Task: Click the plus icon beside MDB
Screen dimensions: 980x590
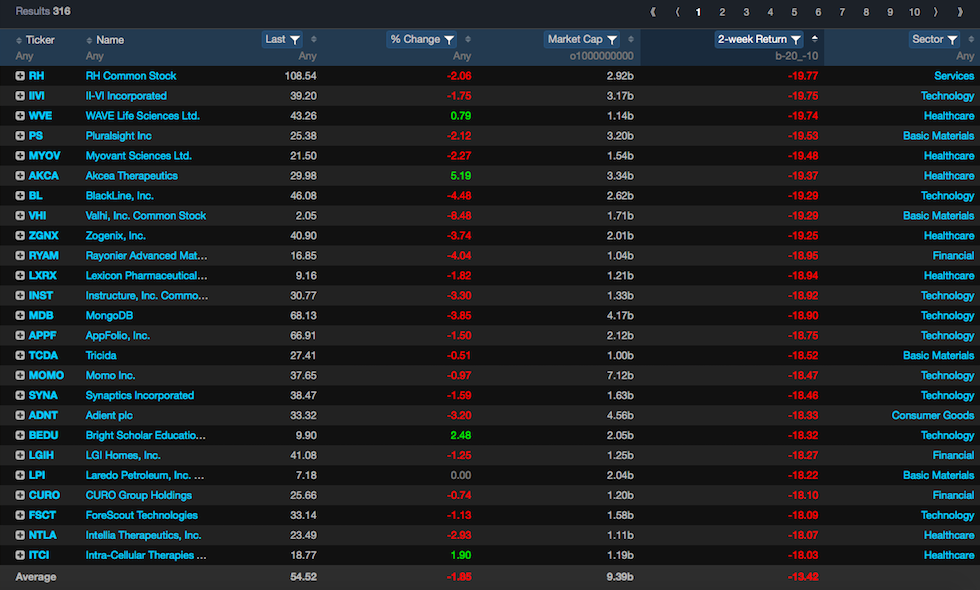Action: pos(20,316)
